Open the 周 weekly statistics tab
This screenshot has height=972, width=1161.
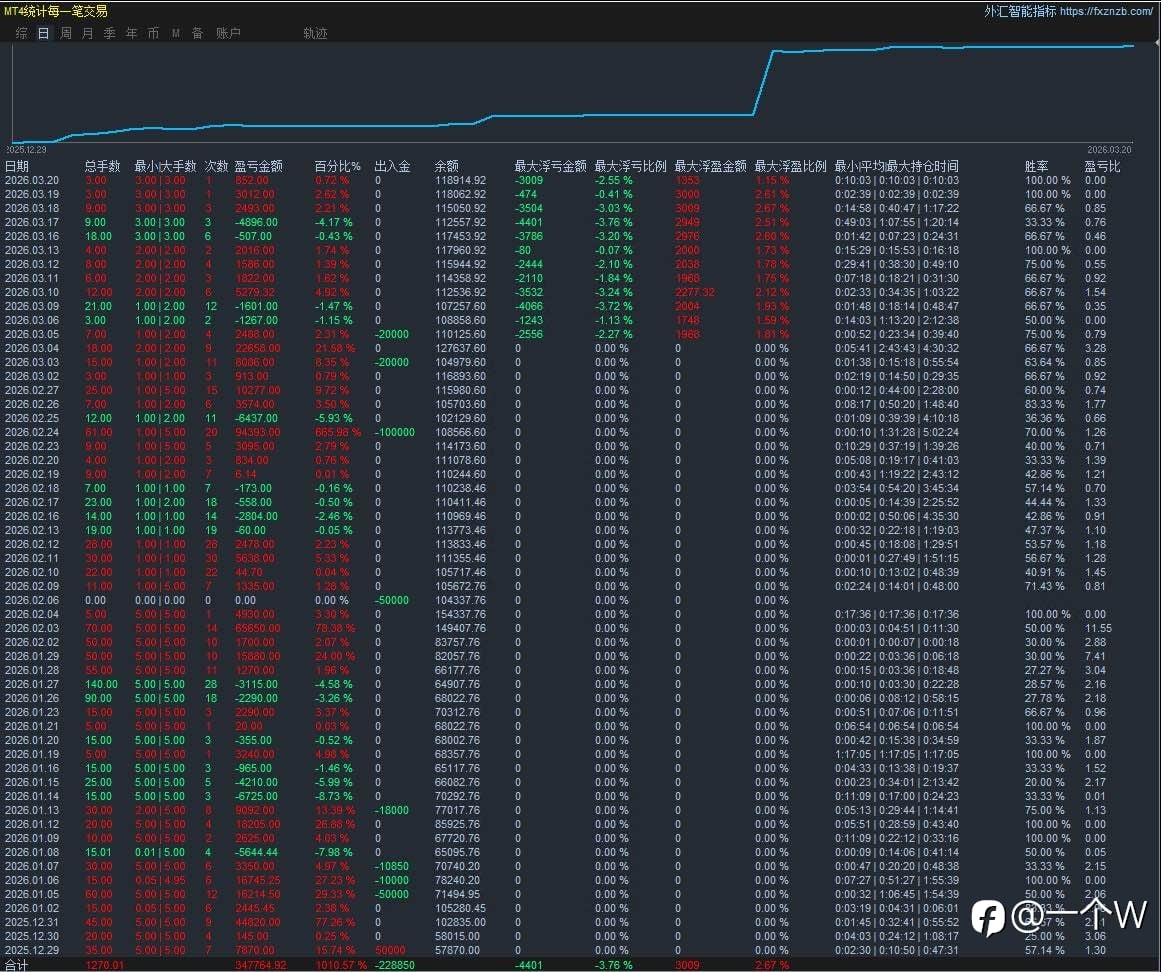click(x=66, y=33)
